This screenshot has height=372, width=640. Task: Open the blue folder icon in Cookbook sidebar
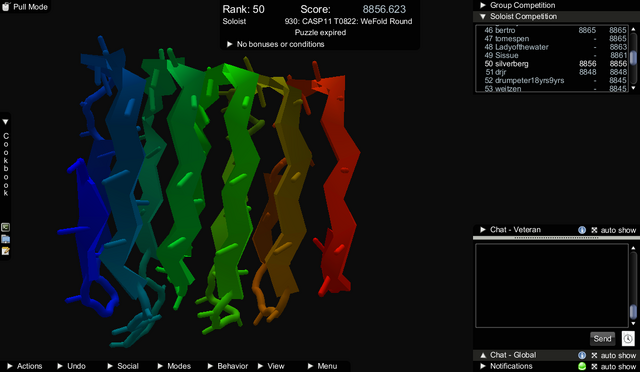point(5,239)
